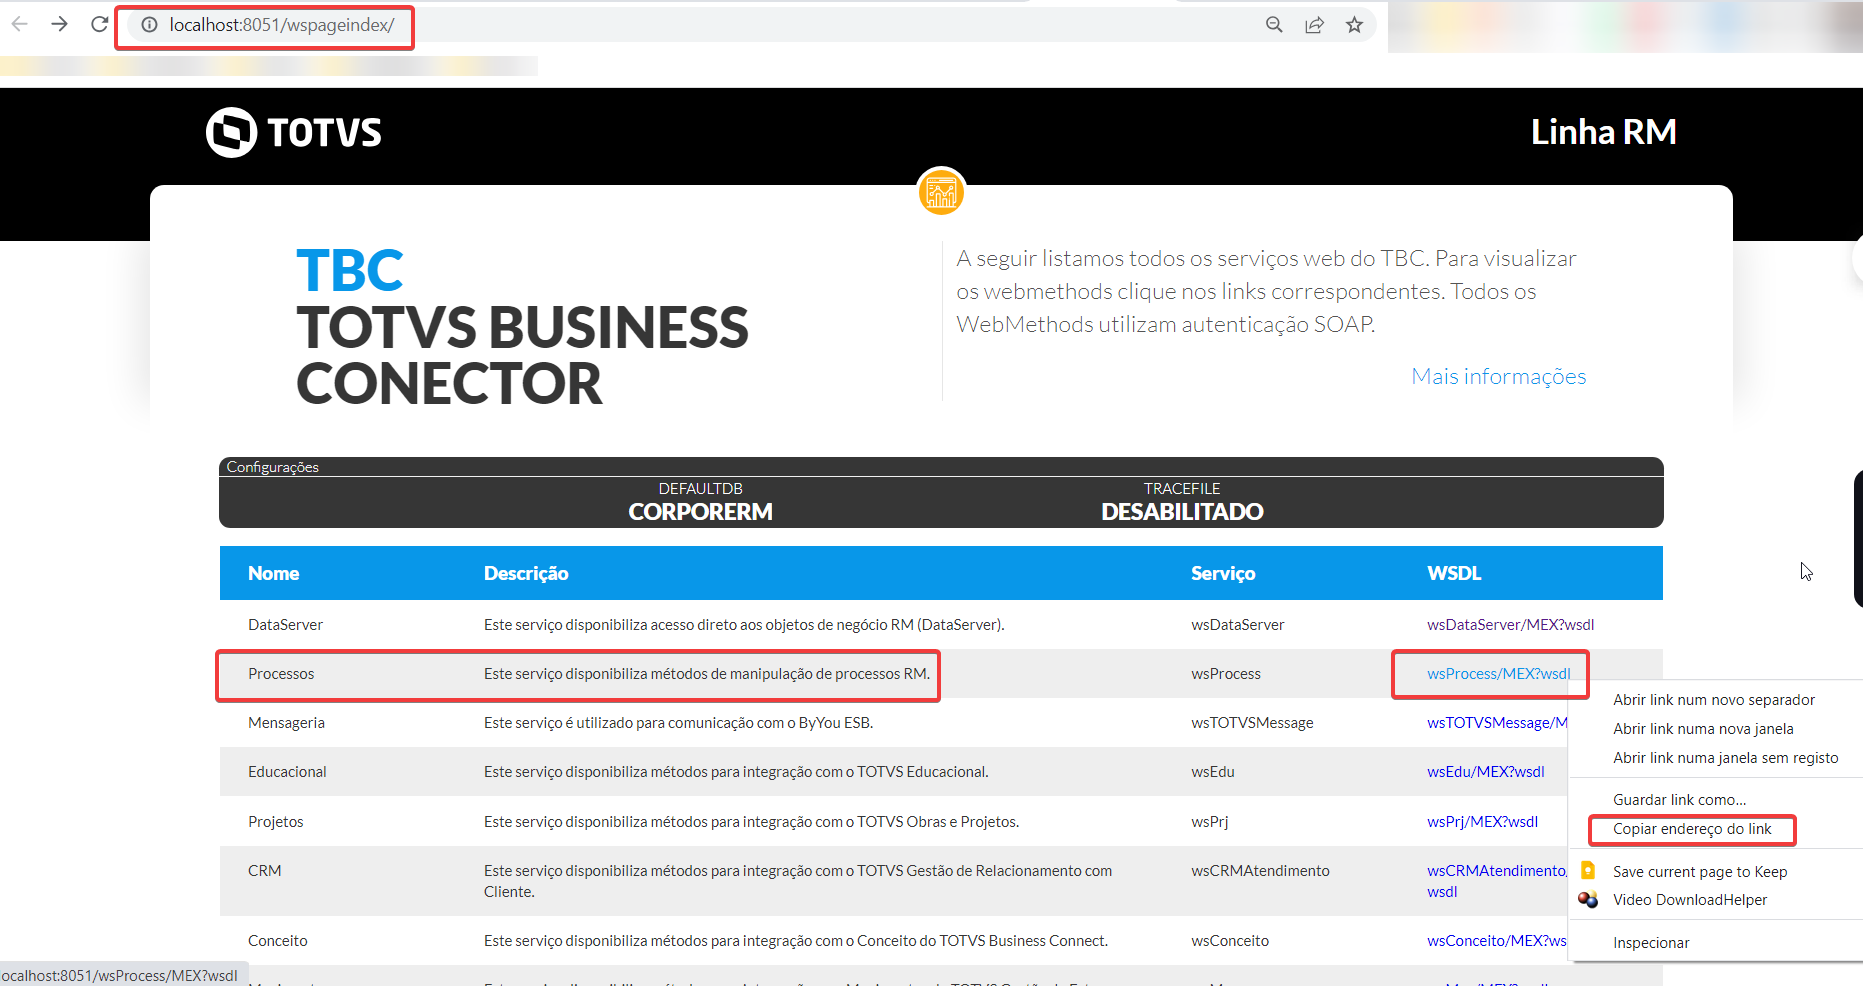Click the share page icon
Image resolution: width=1863 pixels, height=986 pixels.
click(1314, 25)
